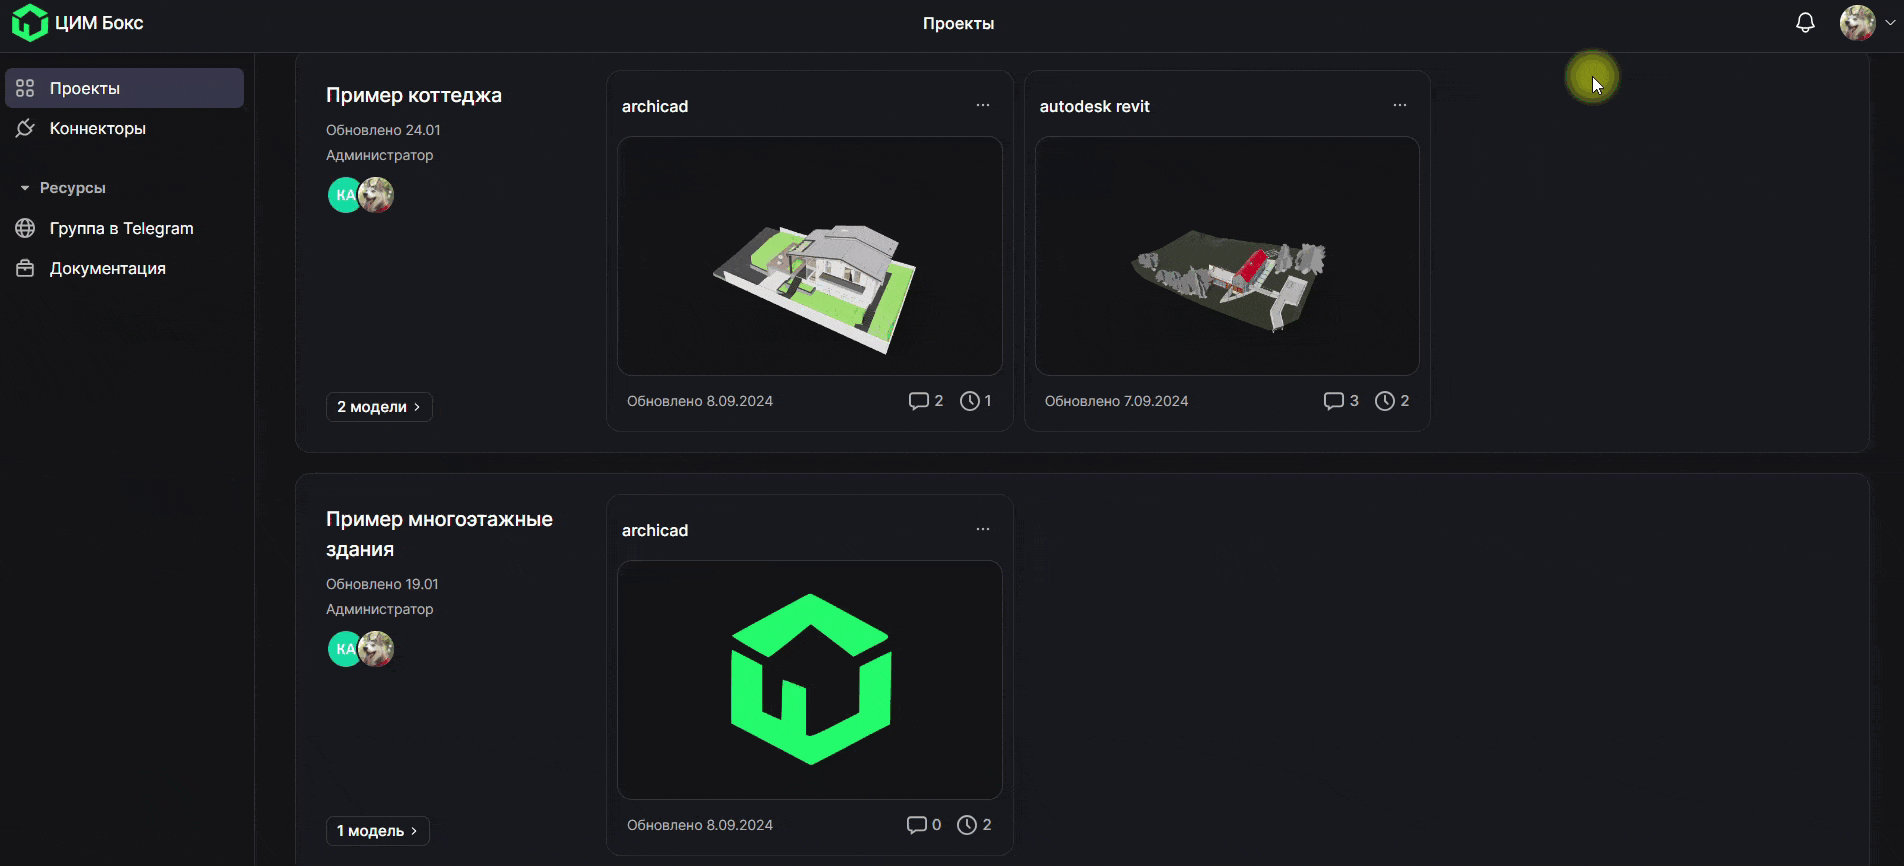
Task: Click the Обновлено 19.01 text
Action: pyautogui.click(x=382, y=584)
